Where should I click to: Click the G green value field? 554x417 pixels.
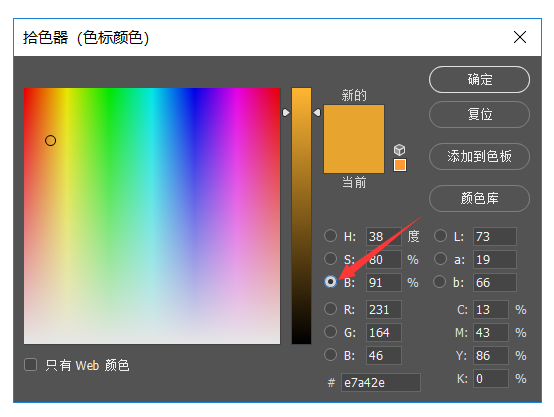384,333
